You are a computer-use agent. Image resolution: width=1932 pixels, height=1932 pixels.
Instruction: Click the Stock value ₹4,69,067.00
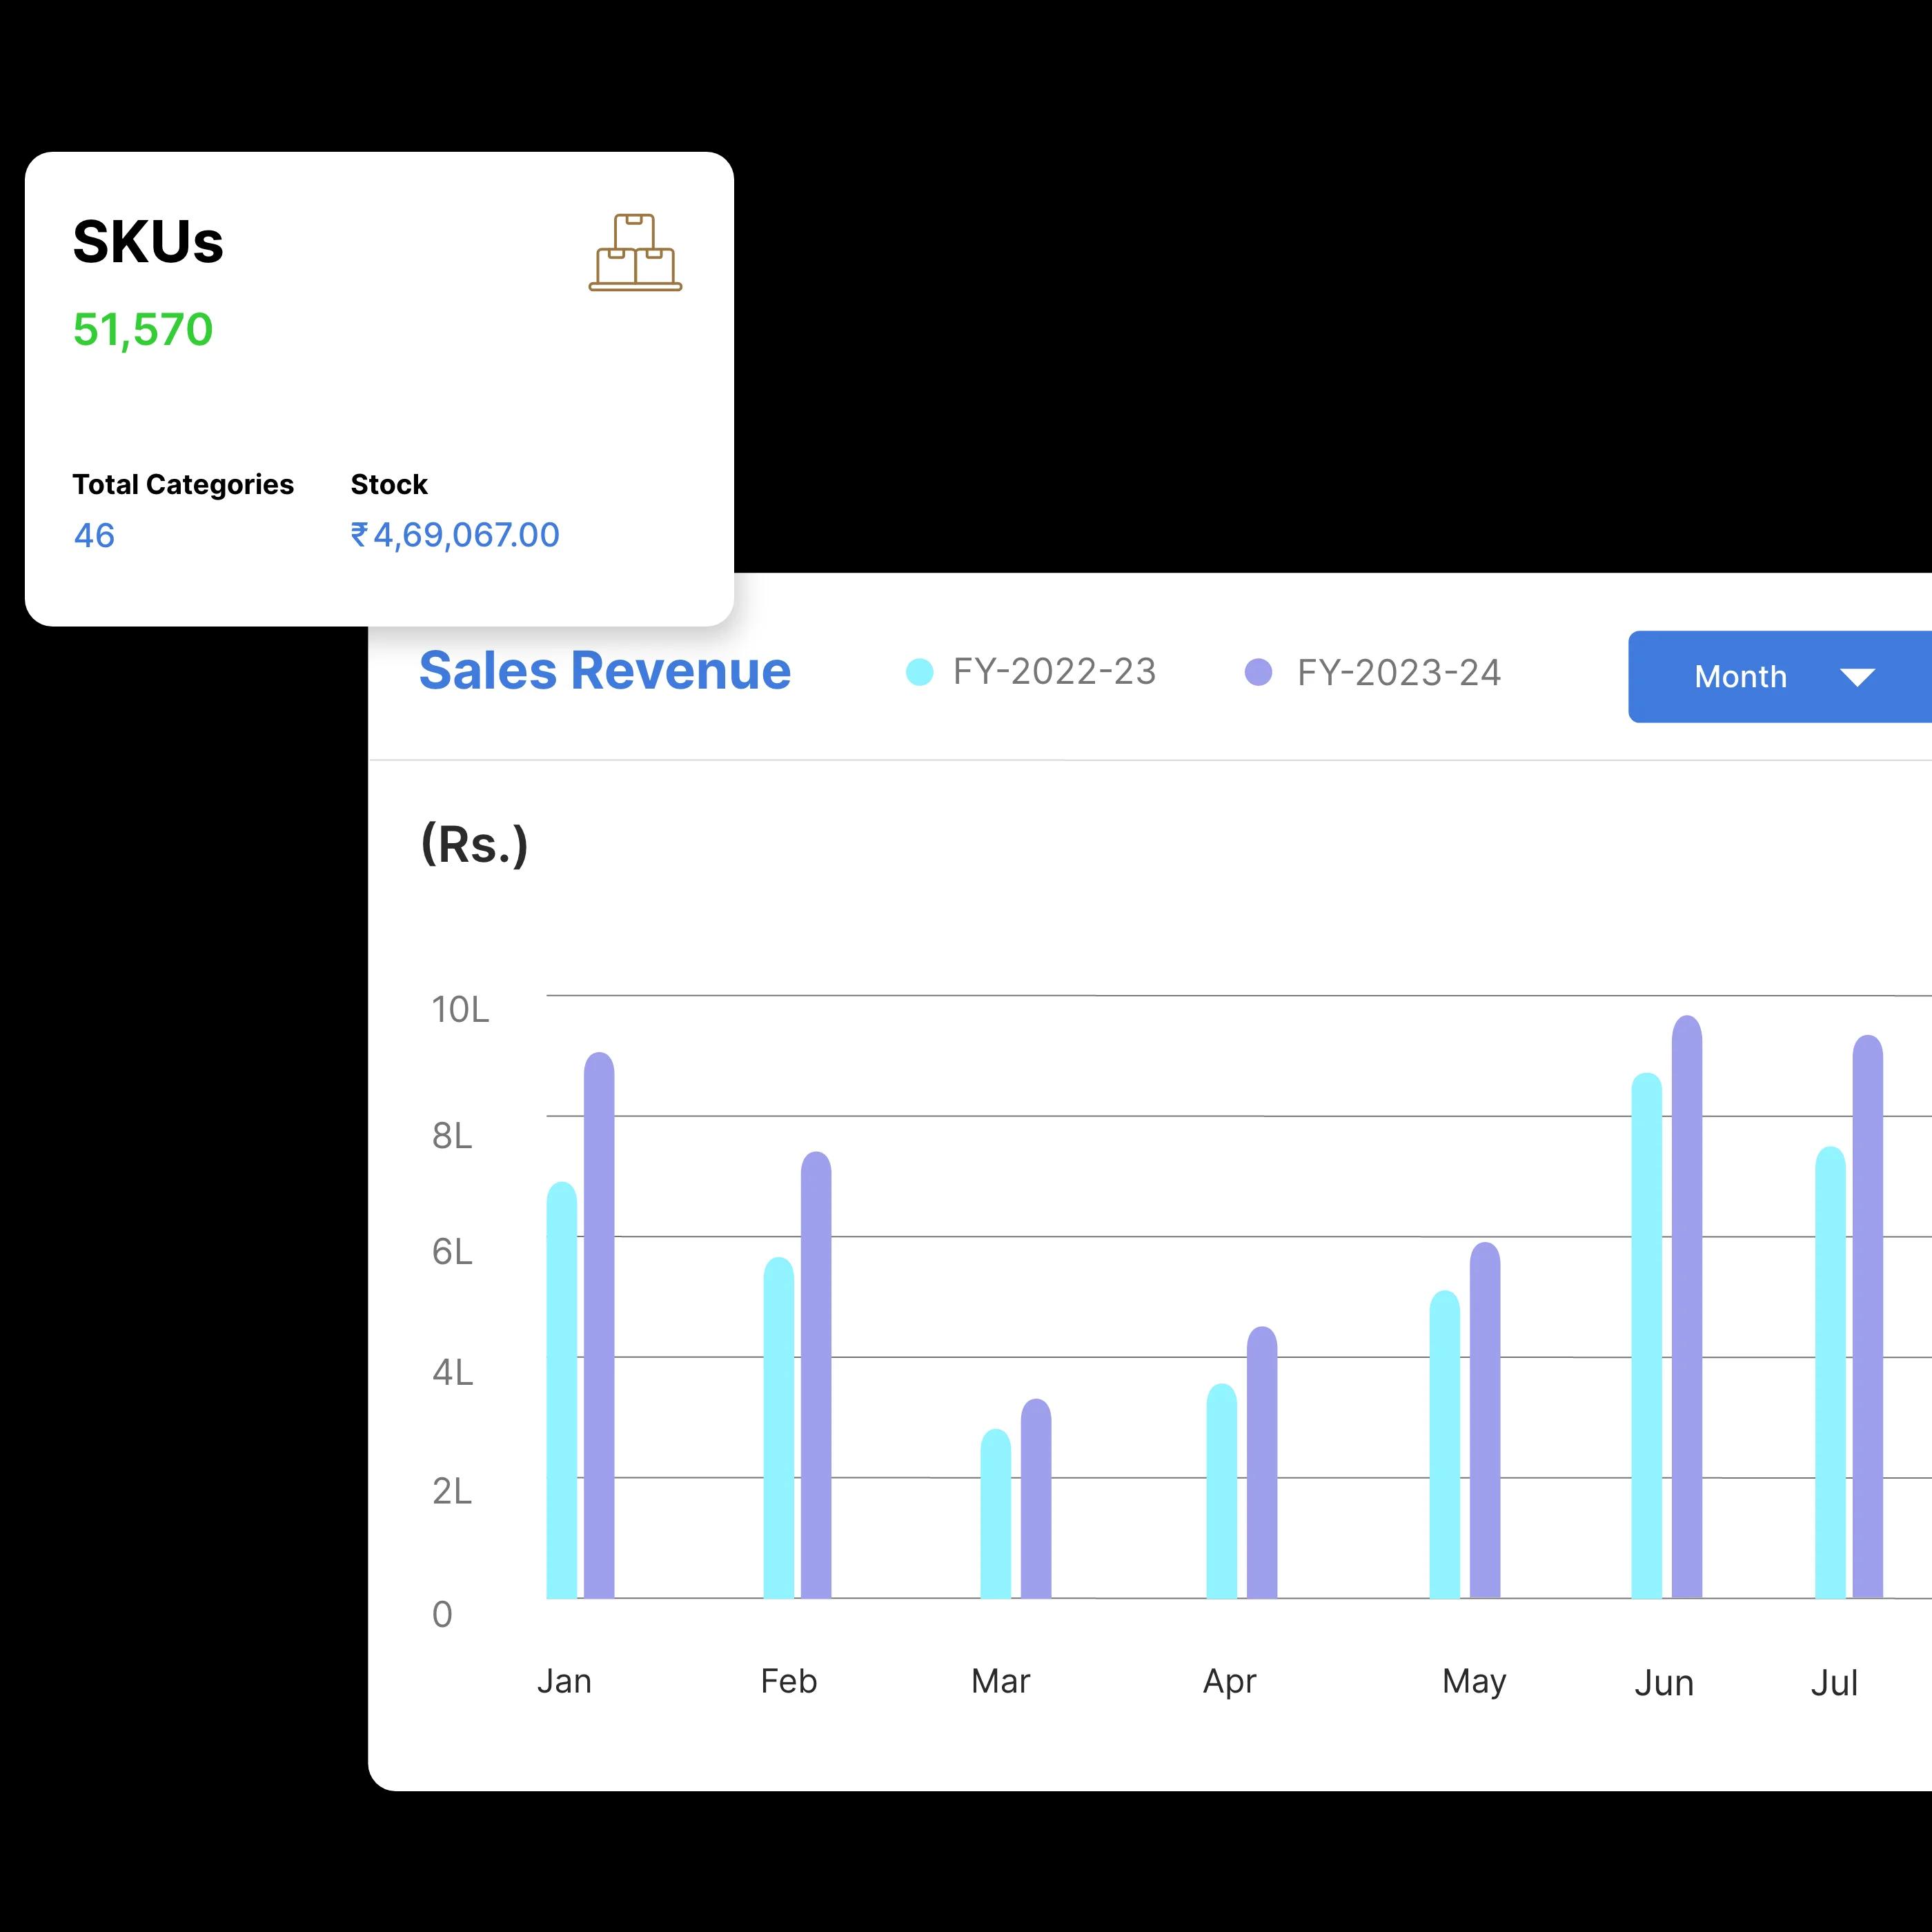[x=455, y=535]
